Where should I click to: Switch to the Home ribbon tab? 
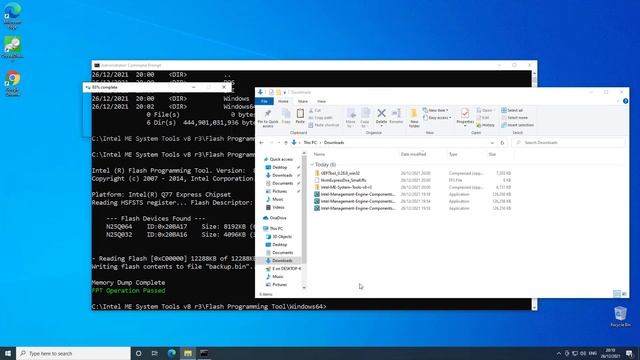coord(283,101)
